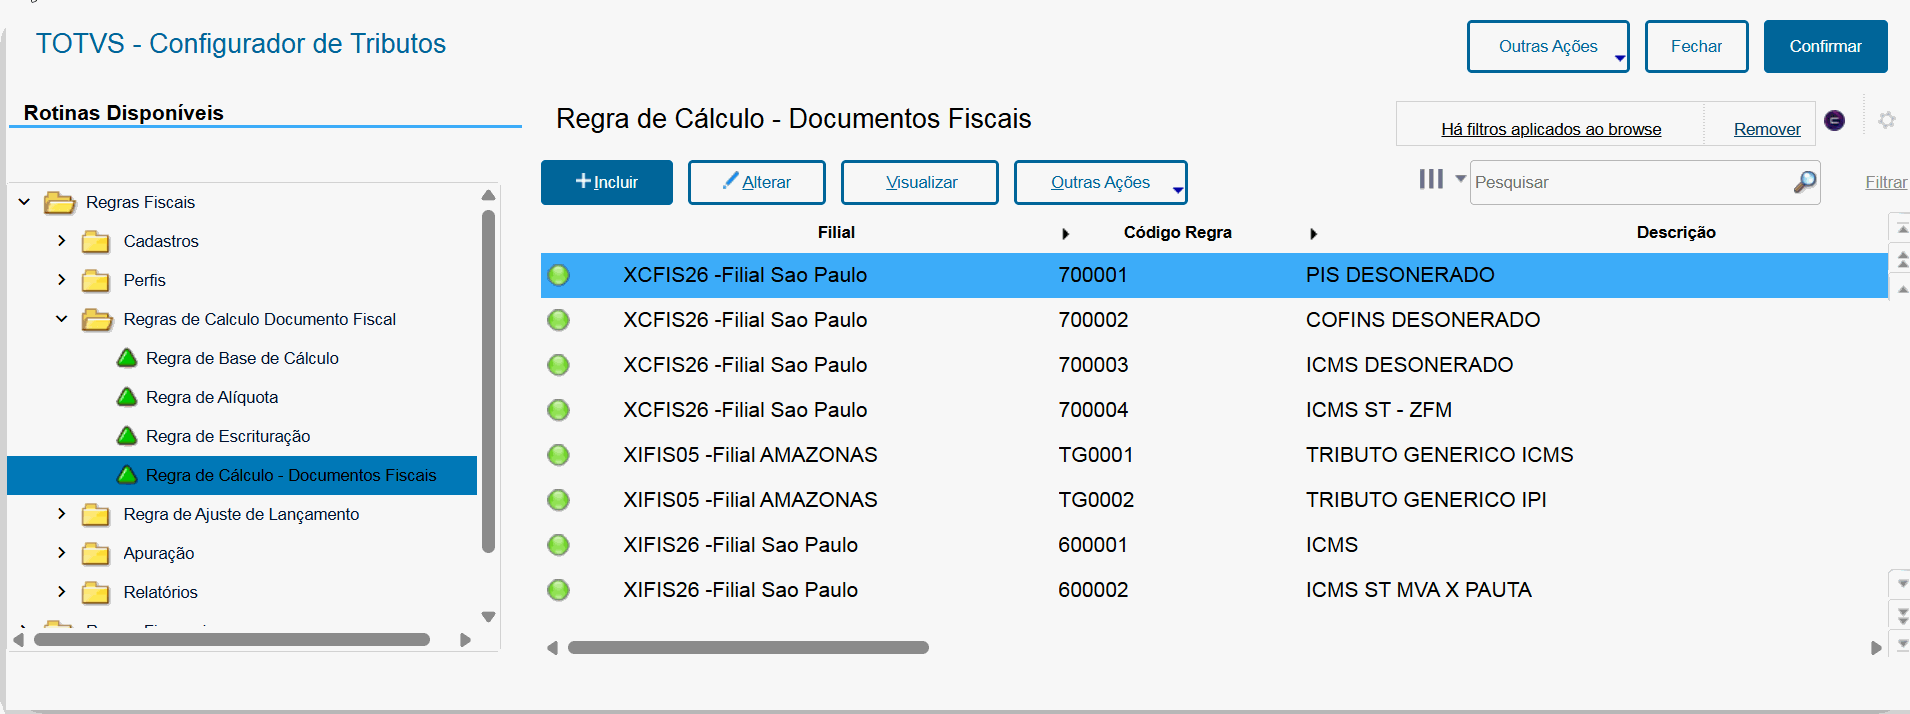Image resolution: width=1910 pixels, height=714 pixels.
Task: Click the column layout bars icon
Action: point(1431,180)
